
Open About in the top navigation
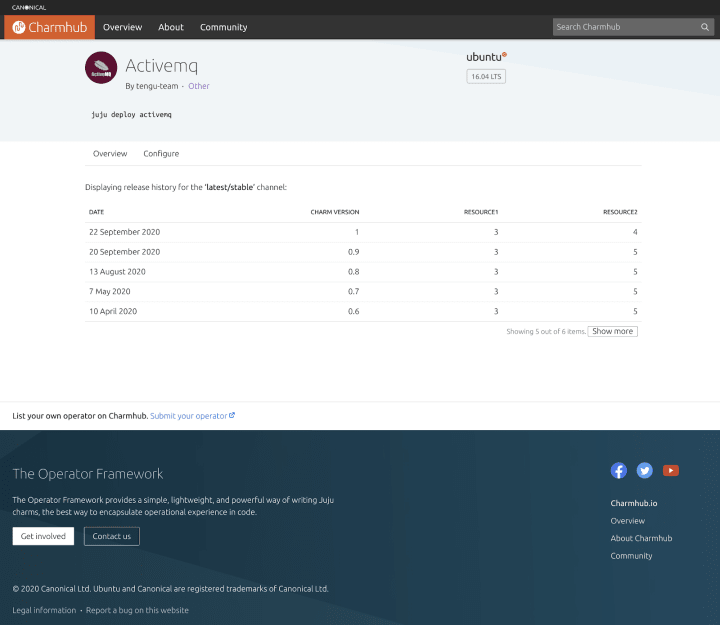coord(171,27)
